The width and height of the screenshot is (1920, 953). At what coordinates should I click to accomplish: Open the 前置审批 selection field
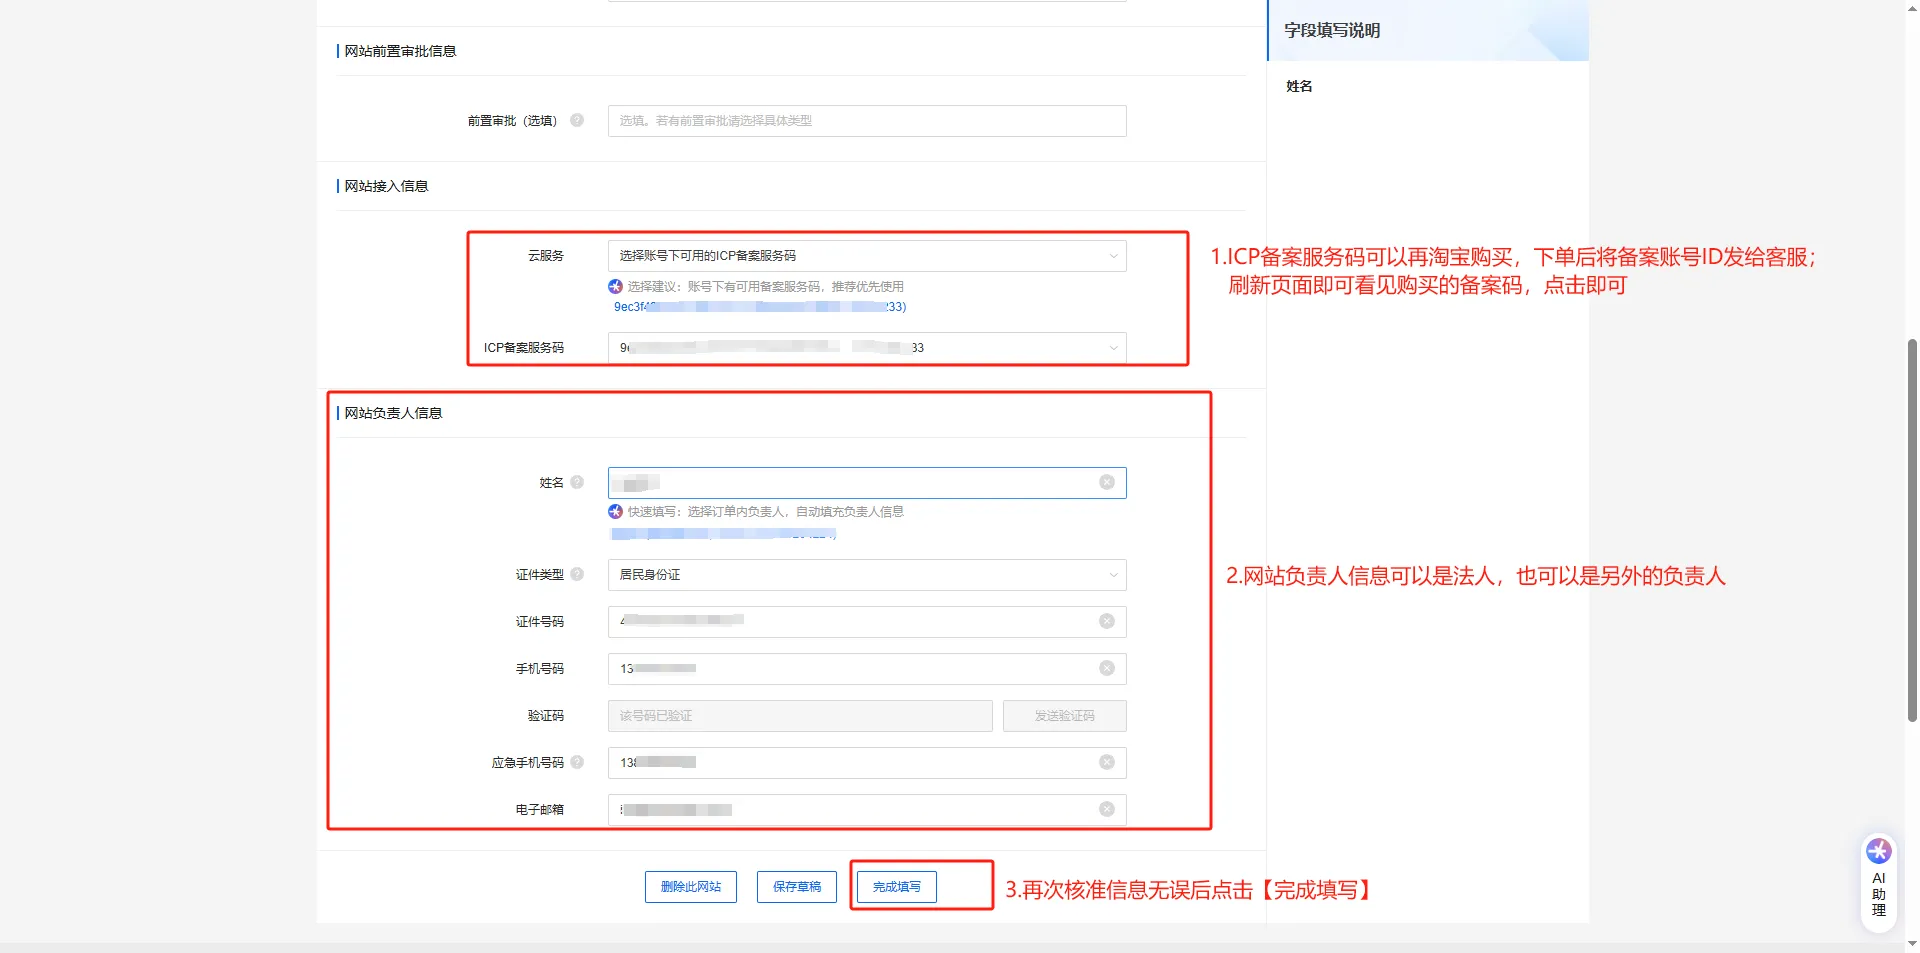tap(866, 121)
